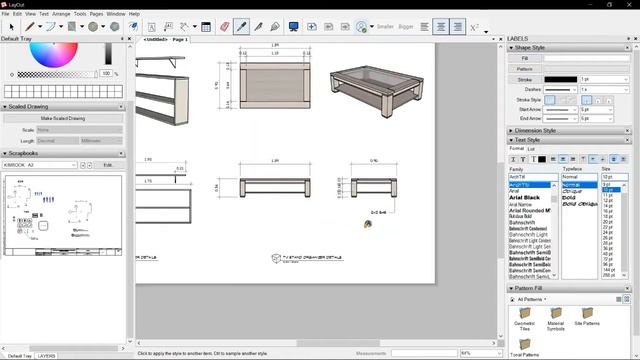Click the Make Scaled Drawing button

click(x=63, y=118)
